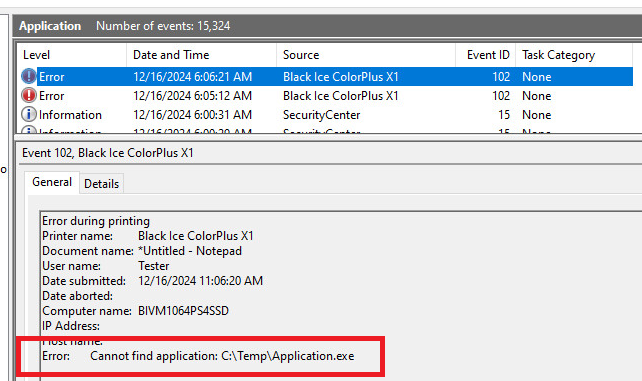This screenshot has width=642, height=381.
Task: Click the information icon beside the SecurityCenter 6:00:31 event
Action: [x=29, y=114]
